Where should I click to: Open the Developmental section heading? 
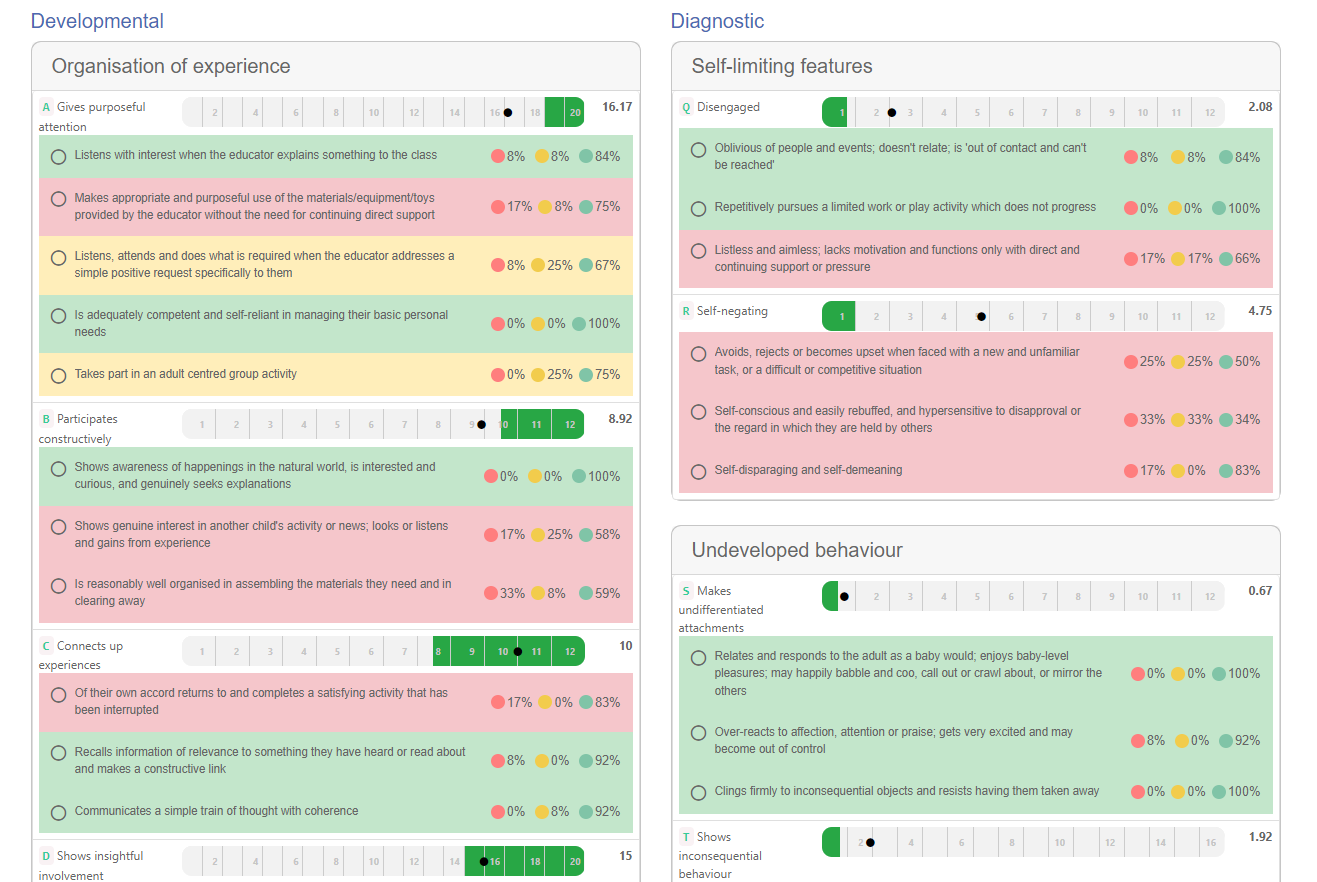97,21
